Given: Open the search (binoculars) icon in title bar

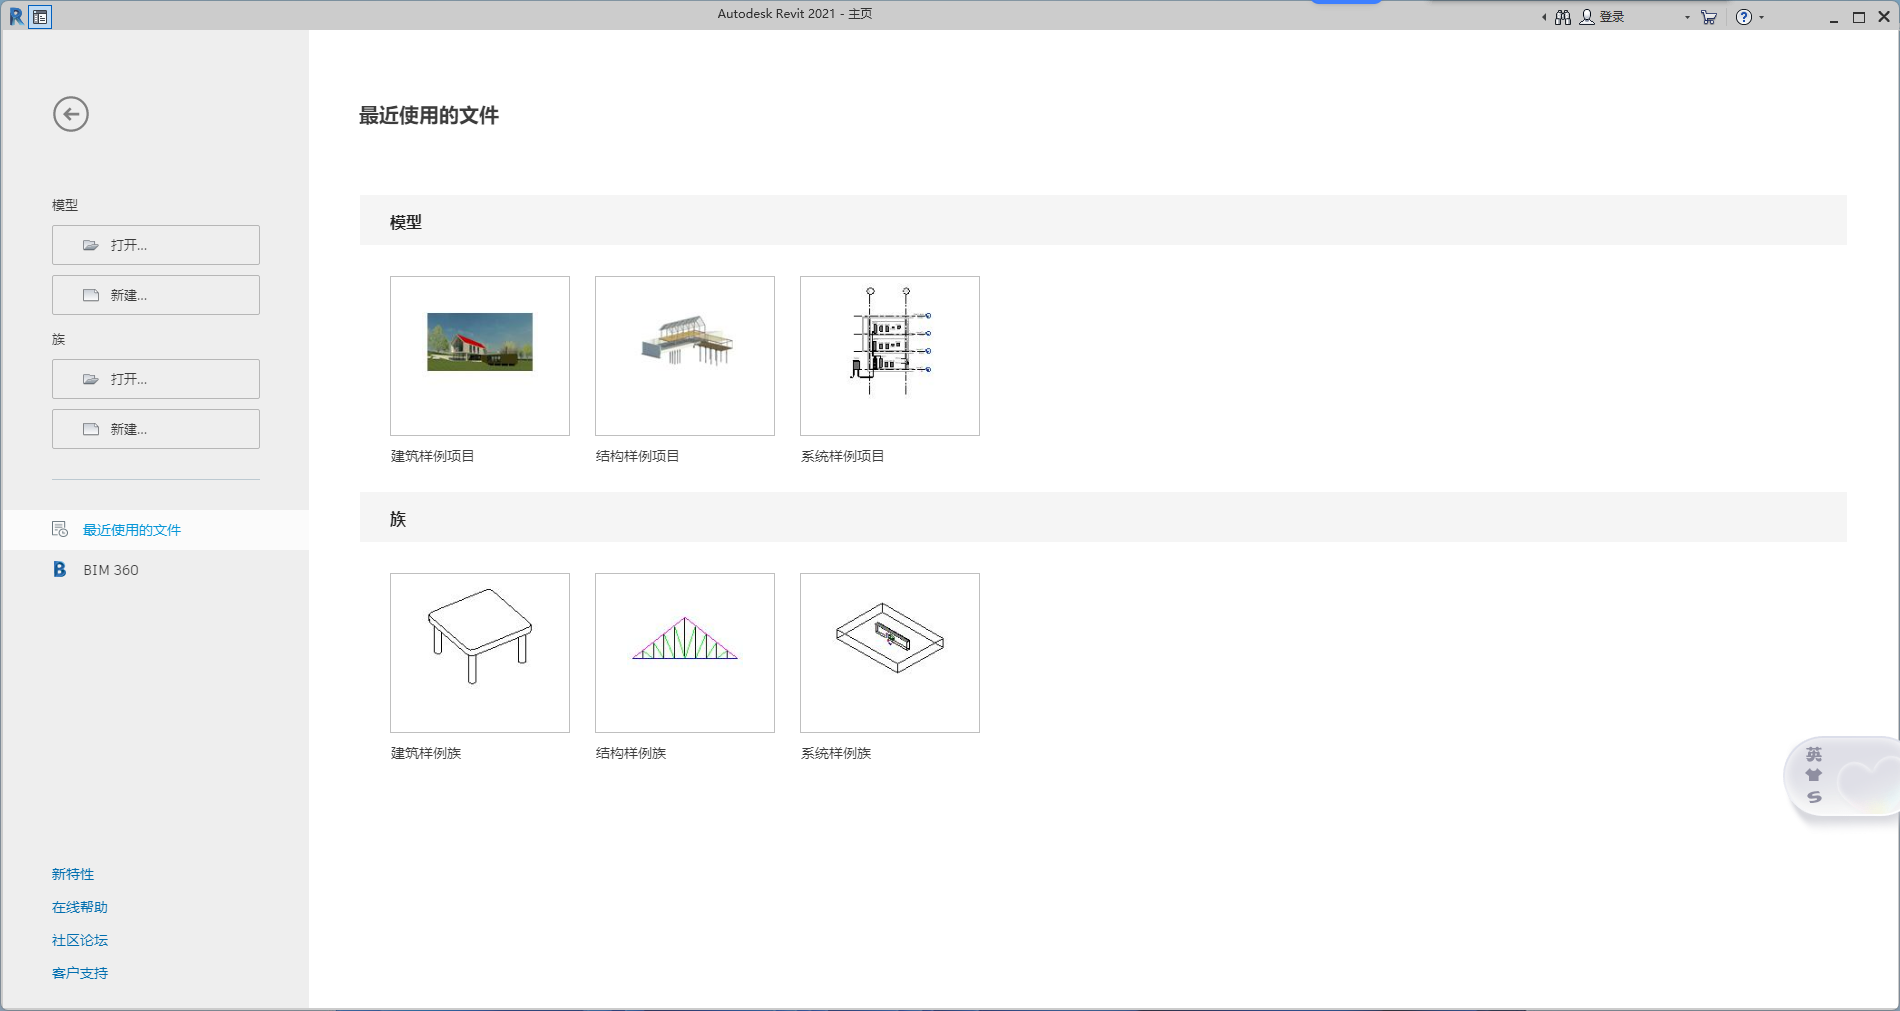Looking at the screenshot, I should (1561, 16).
